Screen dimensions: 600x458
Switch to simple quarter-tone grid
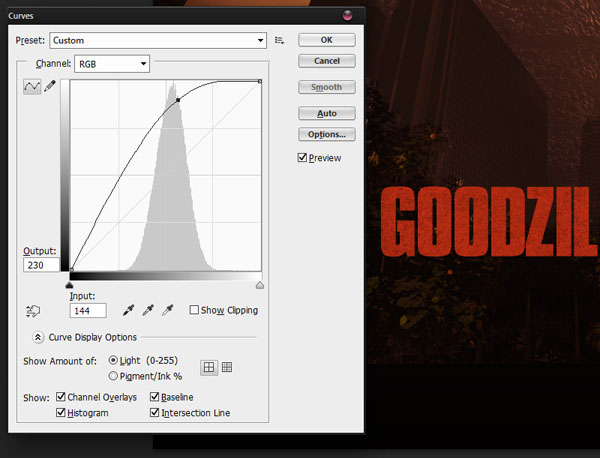(x=209, y=368)
